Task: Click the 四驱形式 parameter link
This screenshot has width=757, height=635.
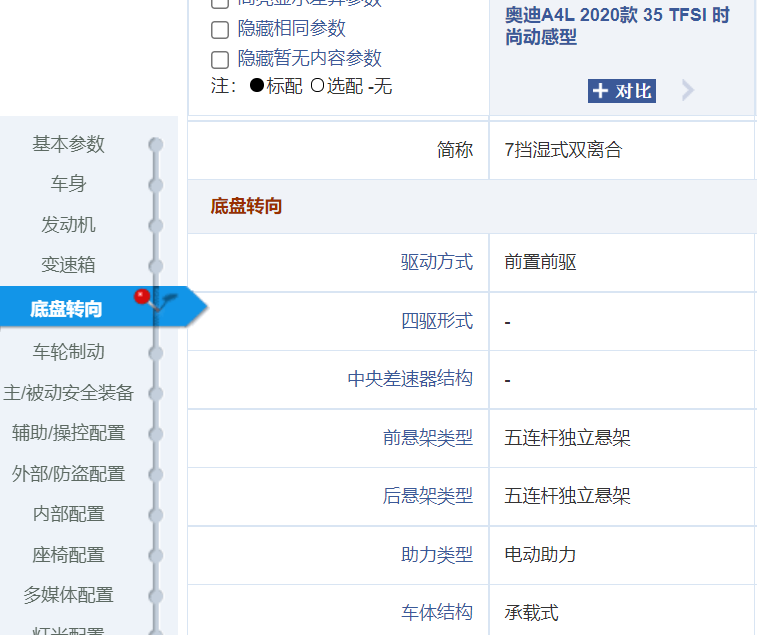Action: coord(436,321)
